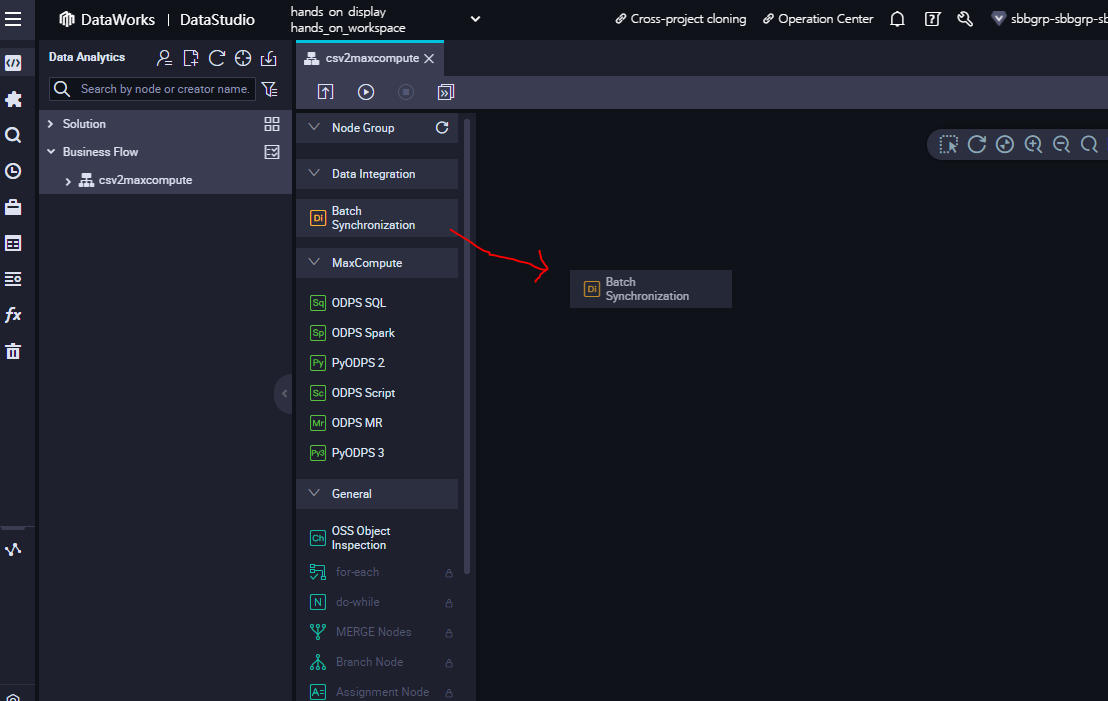Open the sbbgrp account menu
The image size is (1108, 701).
point(1049,19)
